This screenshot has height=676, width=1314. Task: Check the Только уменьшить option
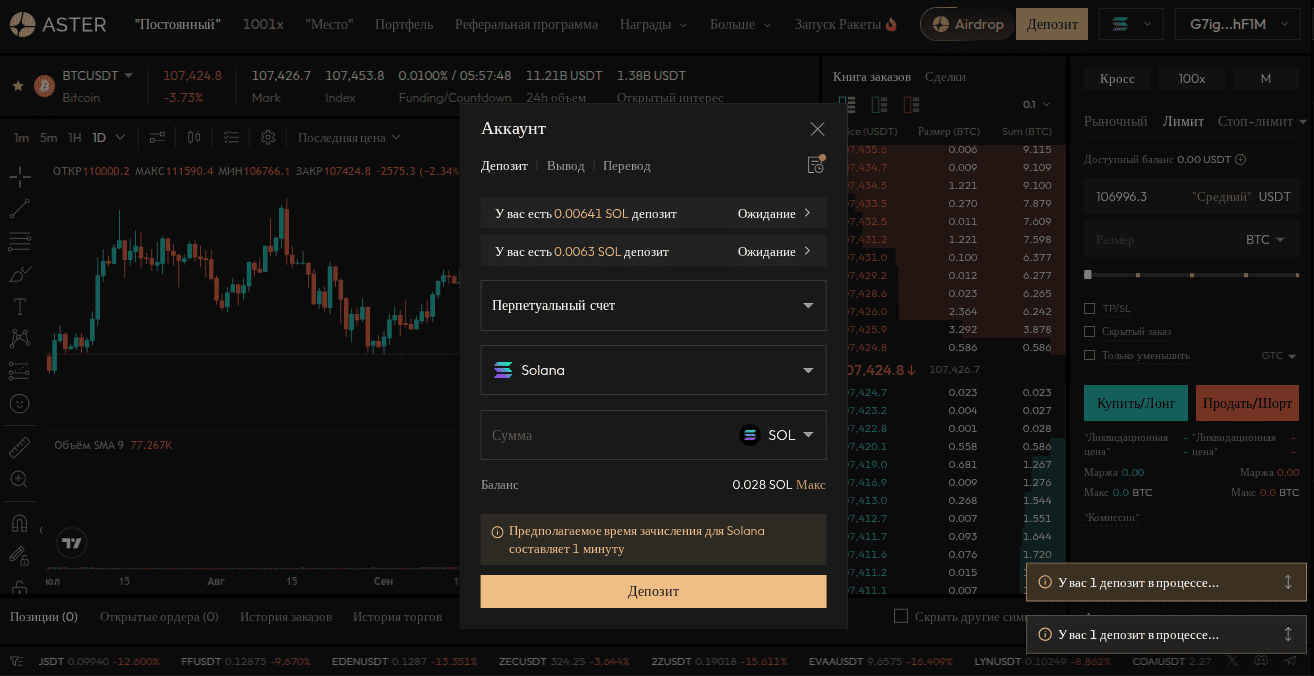tap(1090, 355)
